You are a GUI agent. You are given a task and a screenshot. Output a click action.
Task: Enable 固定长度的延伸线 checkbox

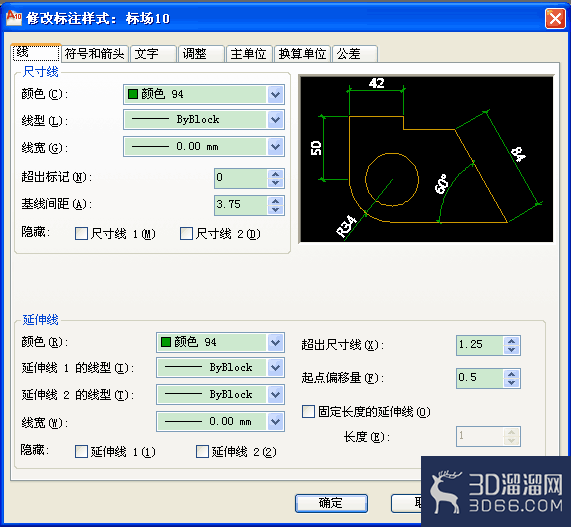[308, 412]
